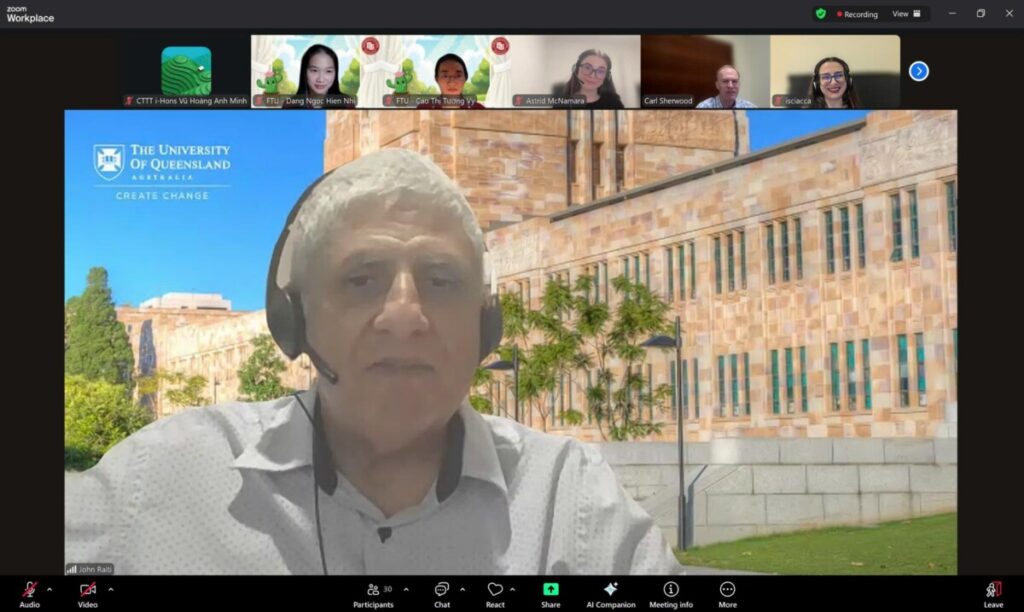1024x612 pixels.
Task: Show Meeting info
Action: [671, 592]
